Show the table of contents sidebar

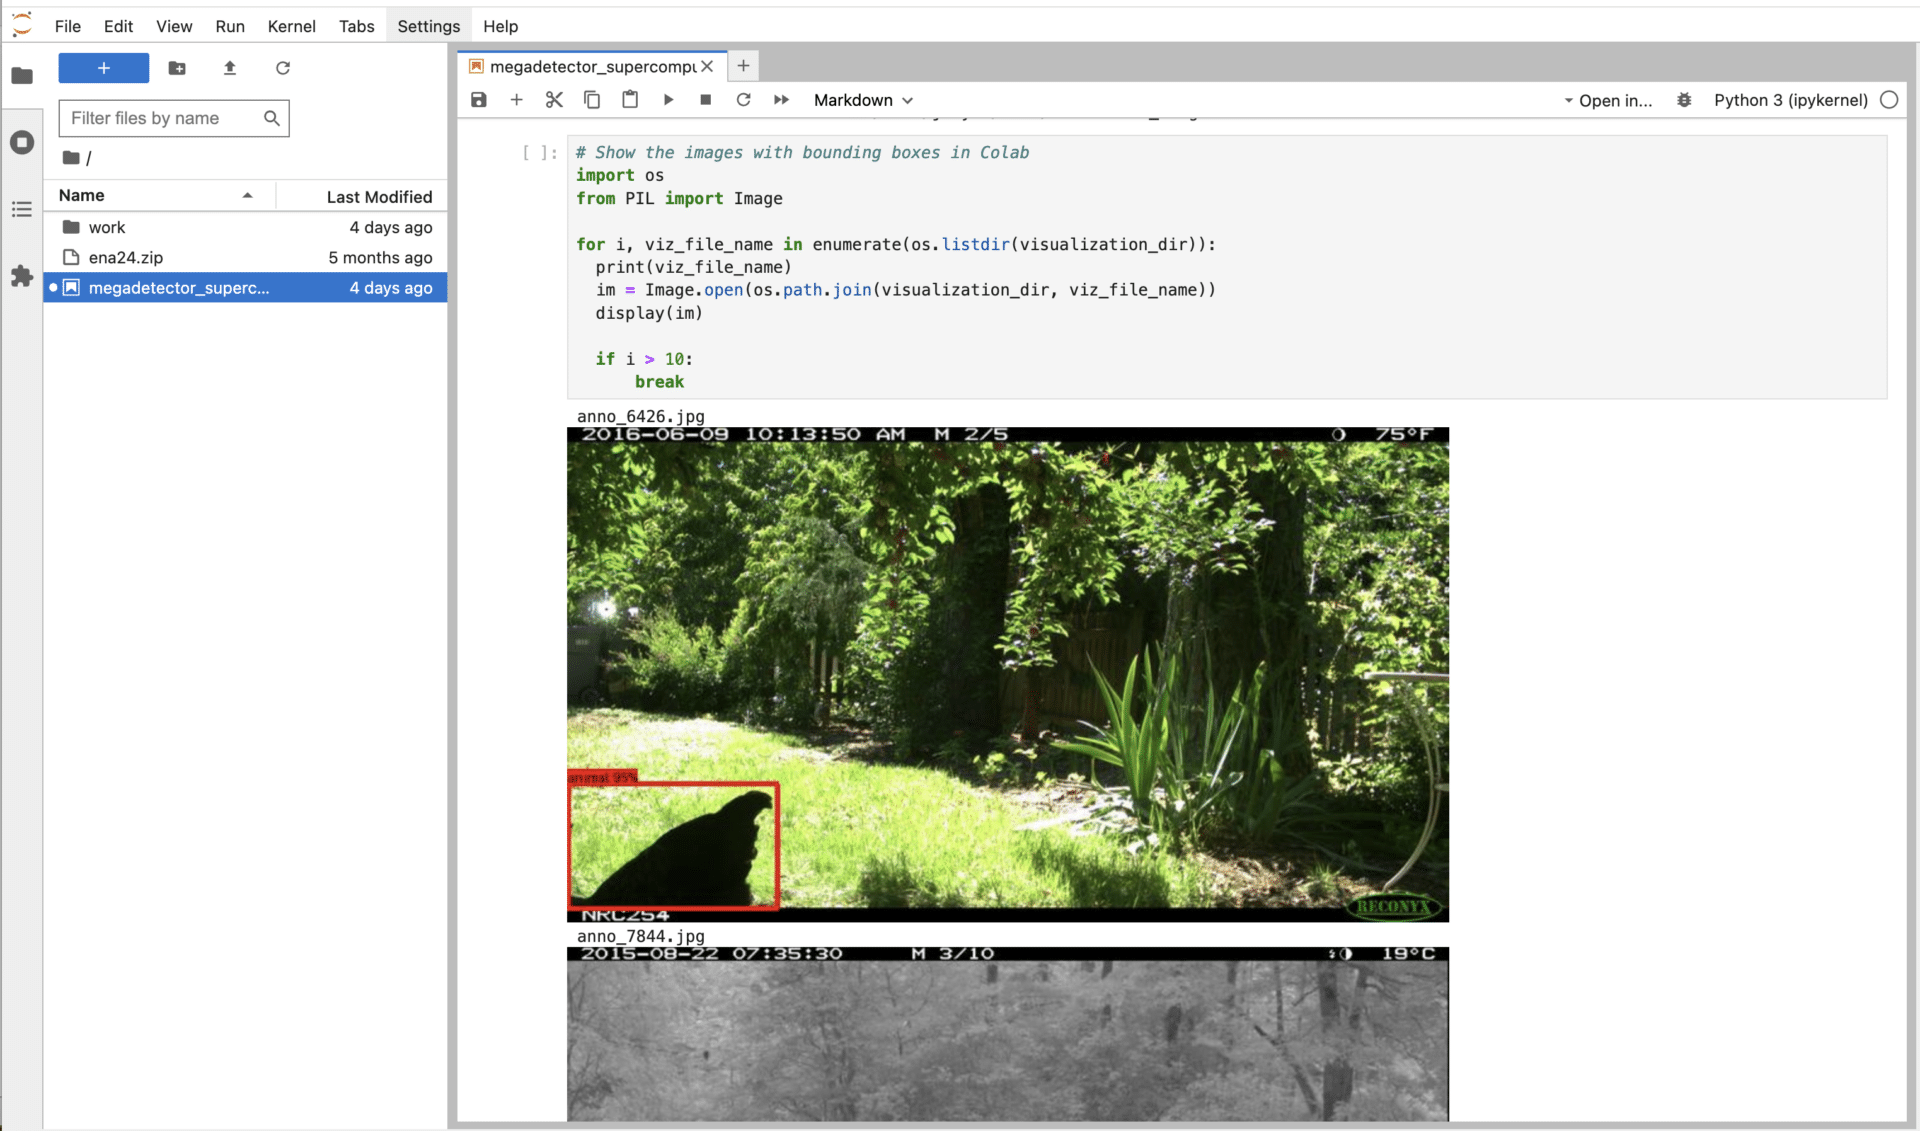22,209
